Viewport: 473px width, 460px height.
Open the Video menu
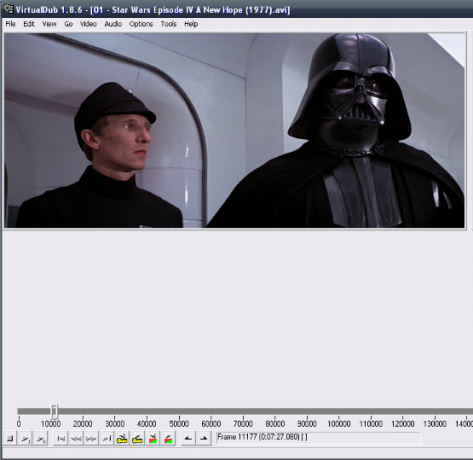[88, 24]
